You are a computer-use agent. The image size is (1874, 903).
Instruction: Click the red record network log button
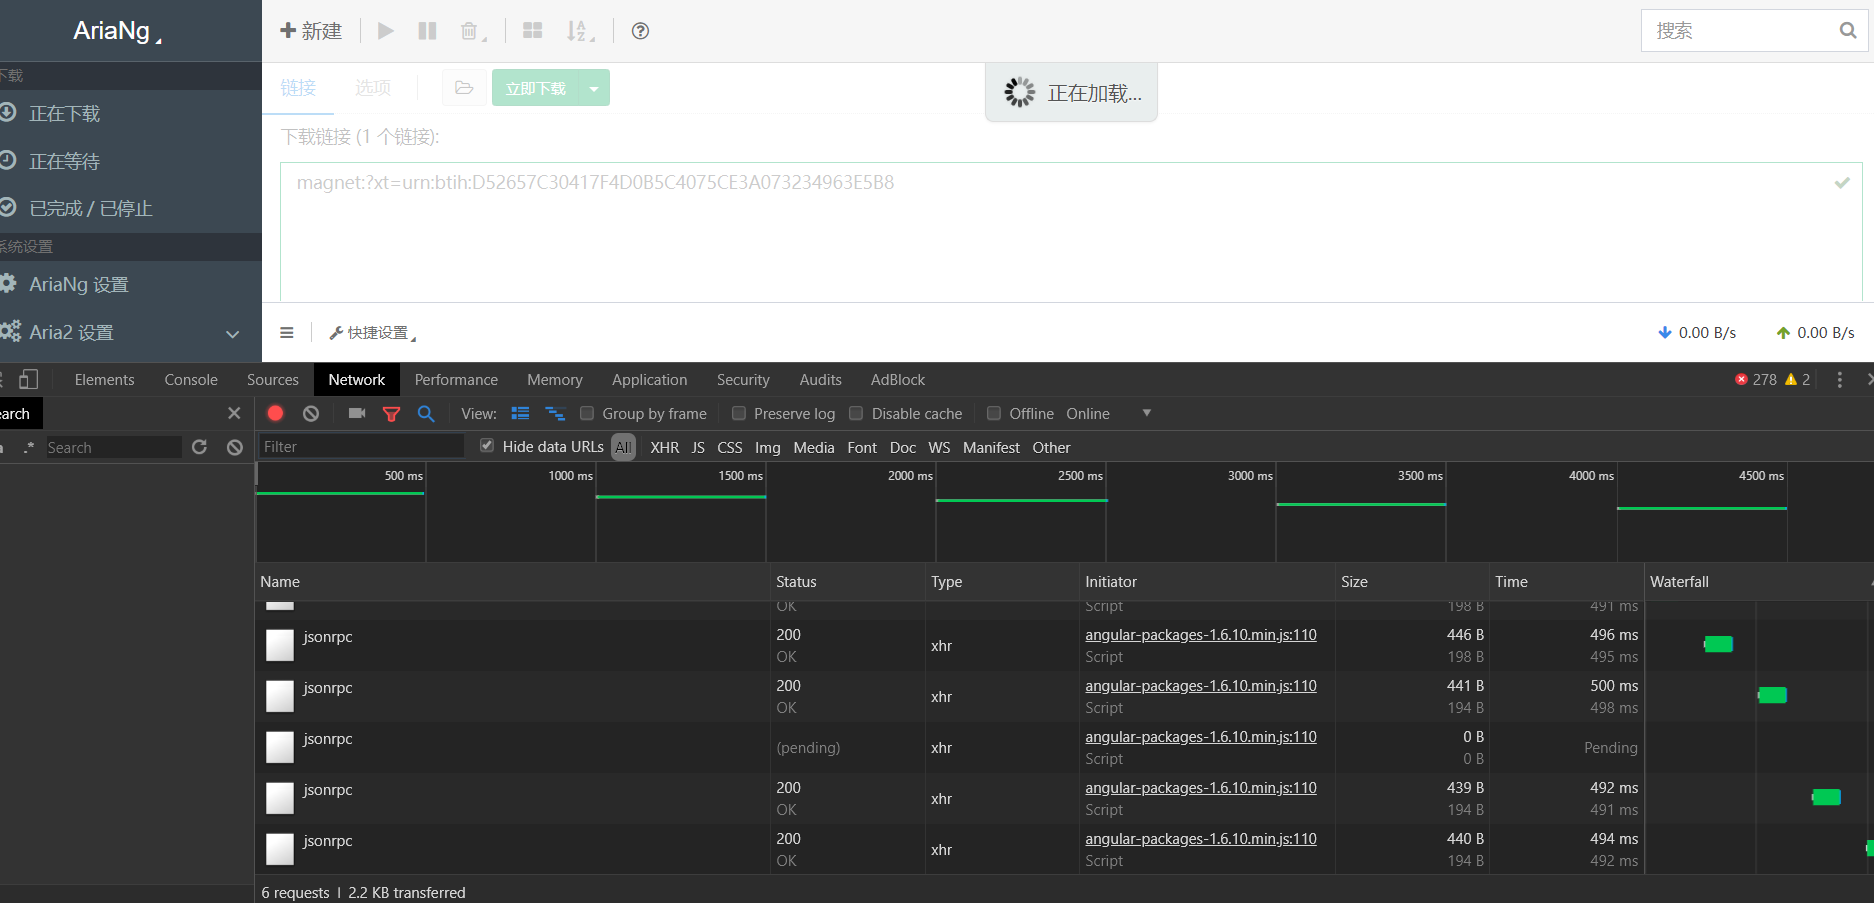pos(275,413)
